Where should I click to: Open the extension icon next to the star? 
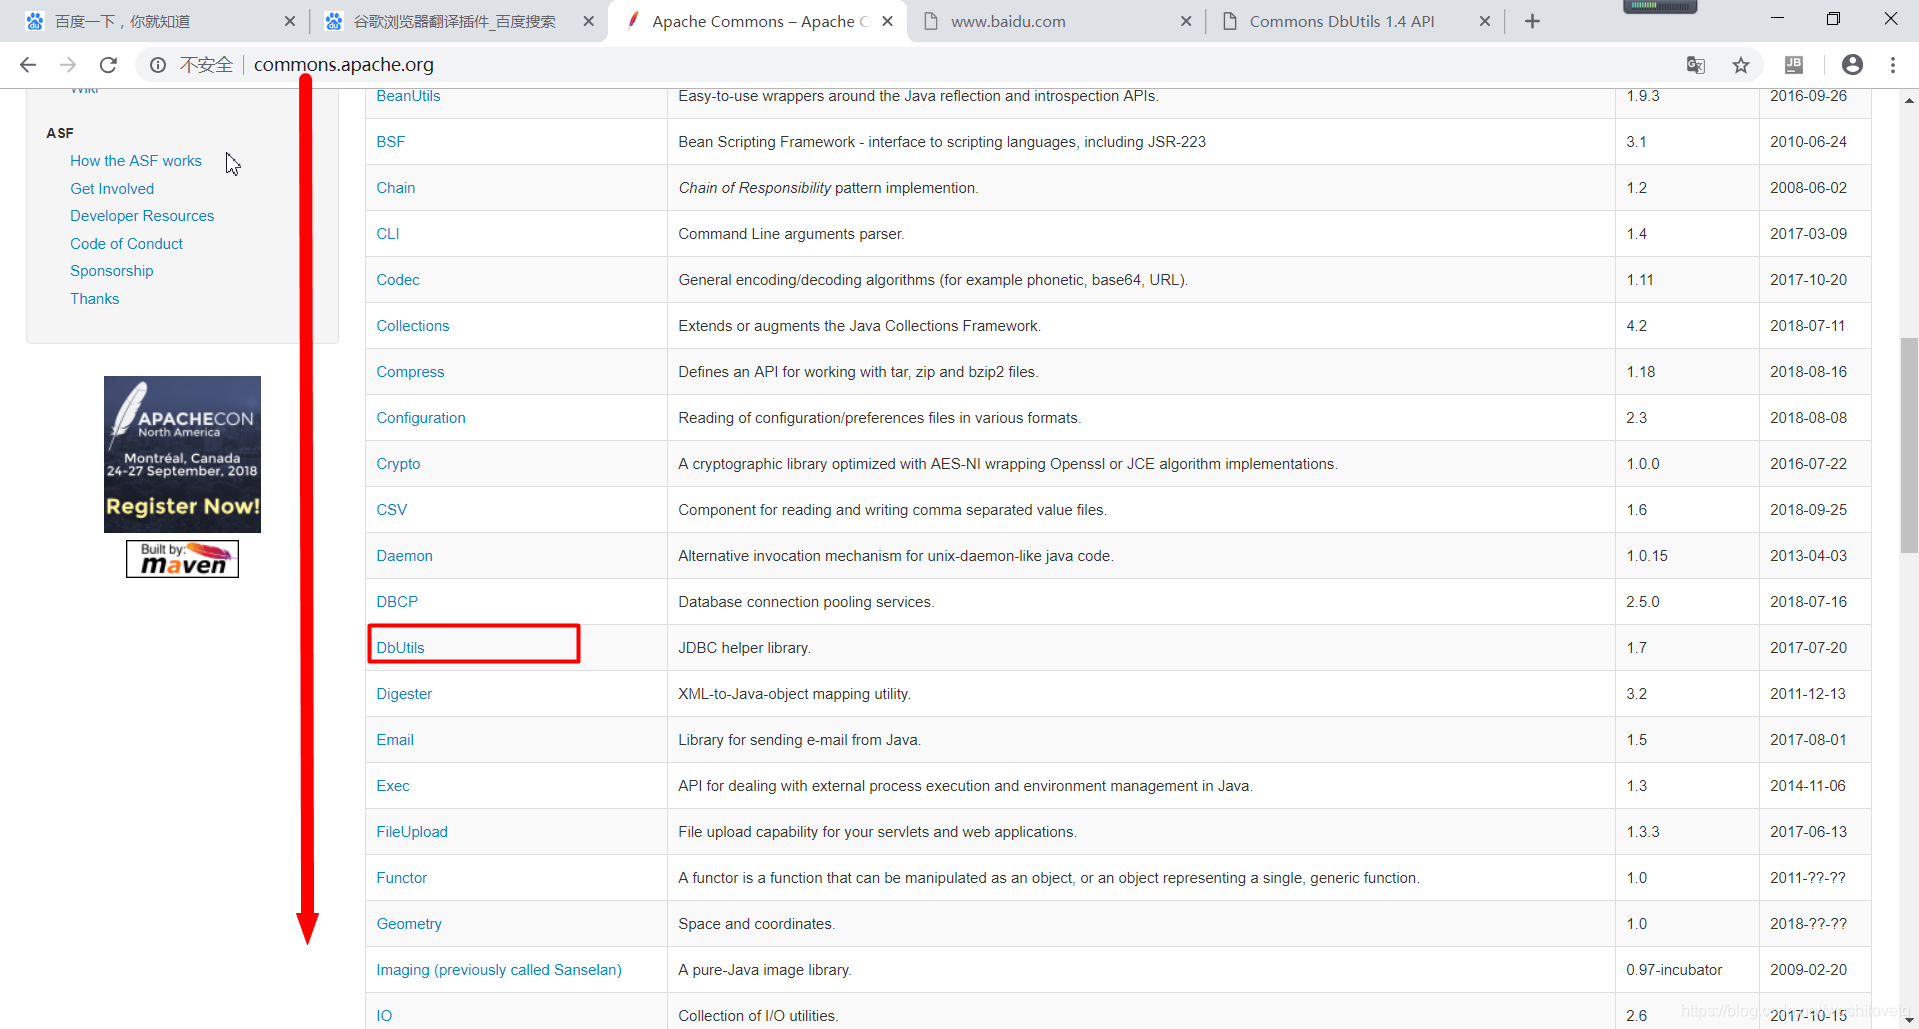(x=1794, y=65)
